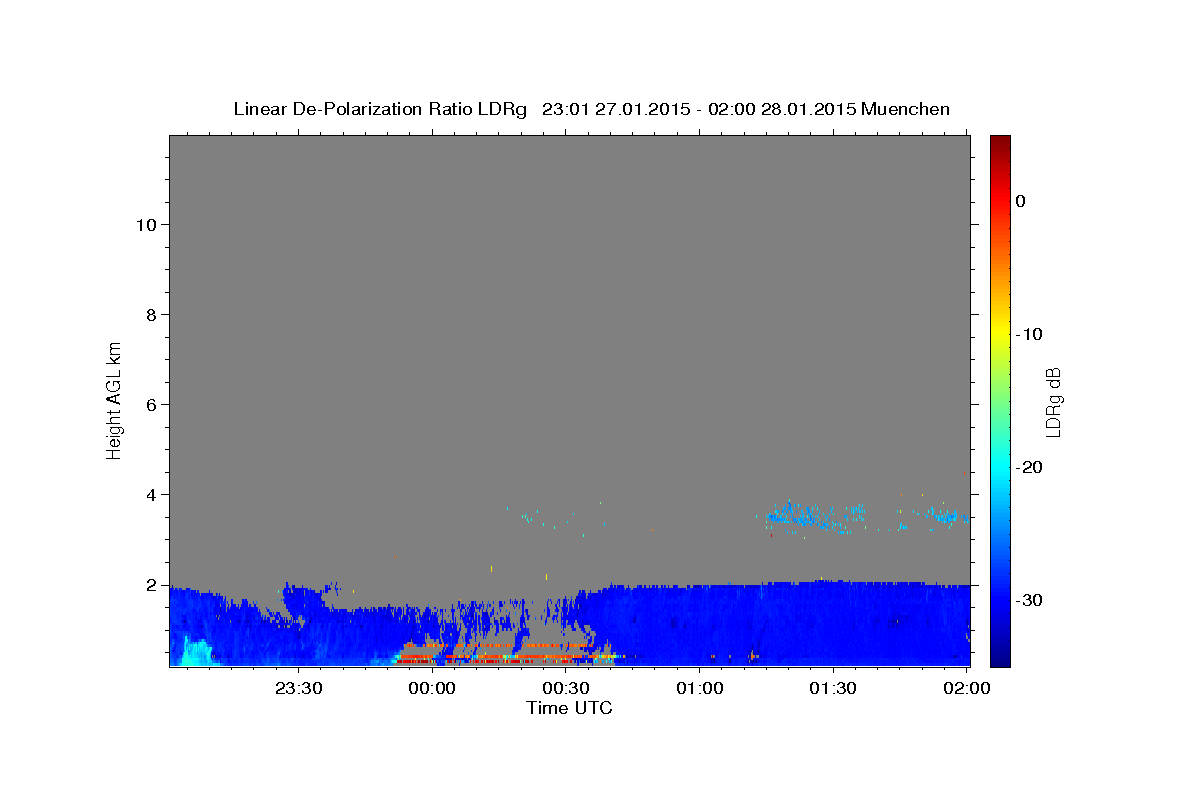Click the "01:30" time tick label

coord(833,688)
